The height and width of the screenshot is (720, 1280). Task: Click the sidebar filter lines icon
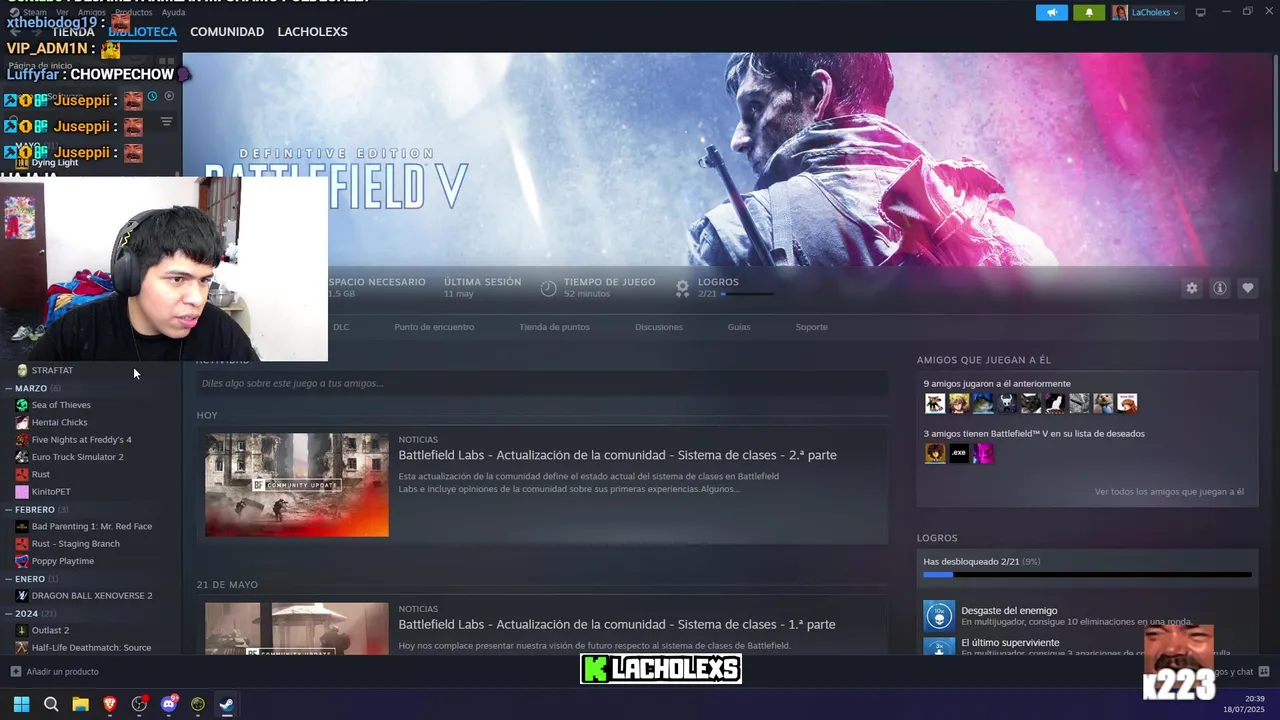tap(167, 122)
